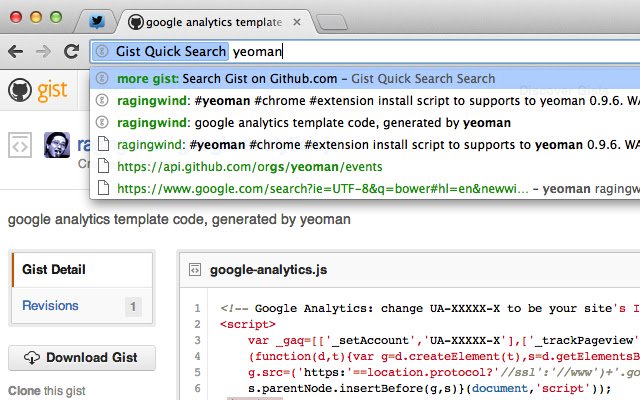
Task: Open the ragingwind user avatar
Action: point(57,145)
